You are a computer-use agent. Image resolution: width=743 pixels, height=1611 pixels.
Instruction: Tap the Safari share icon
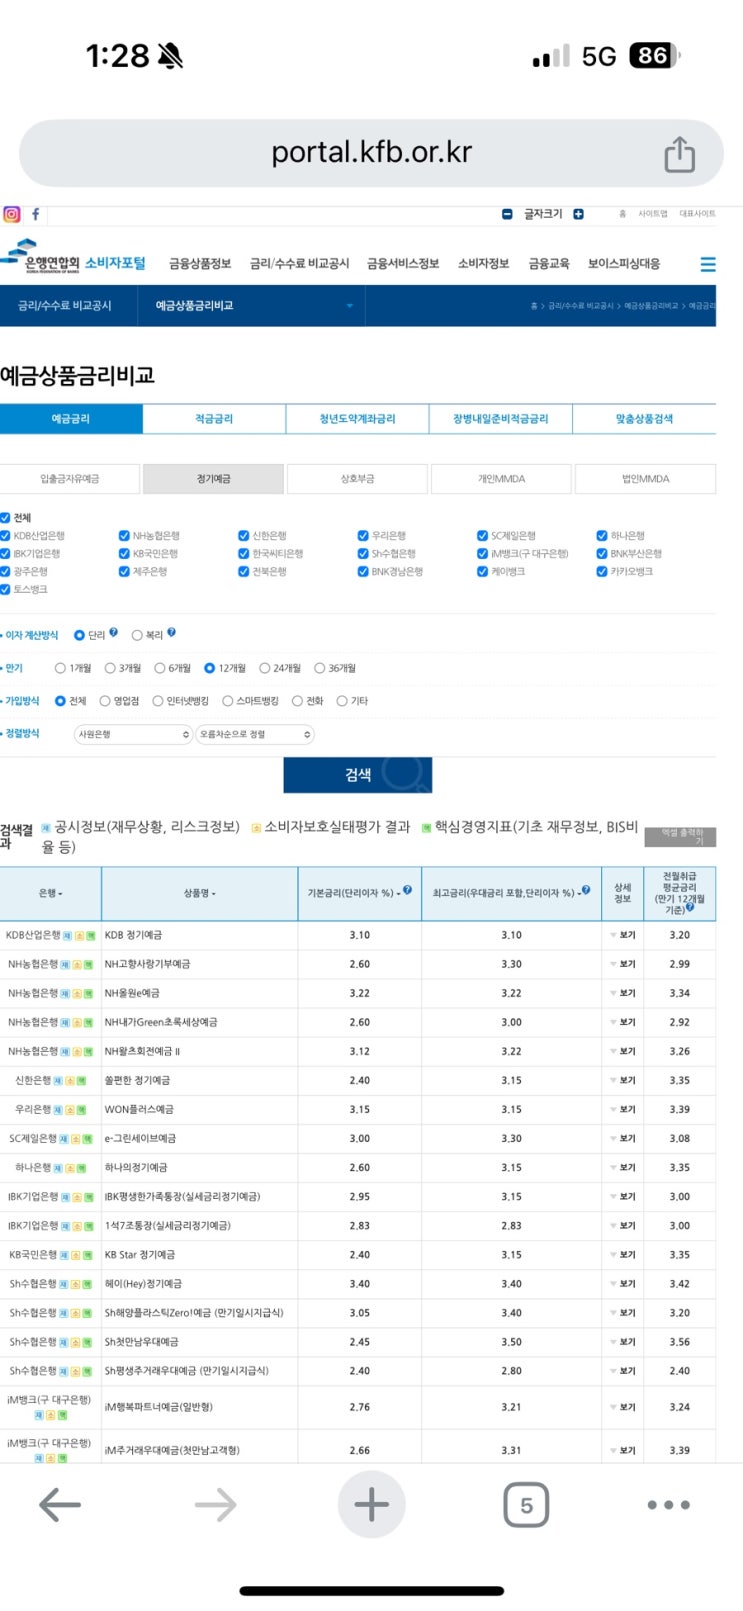click(680, 154)
